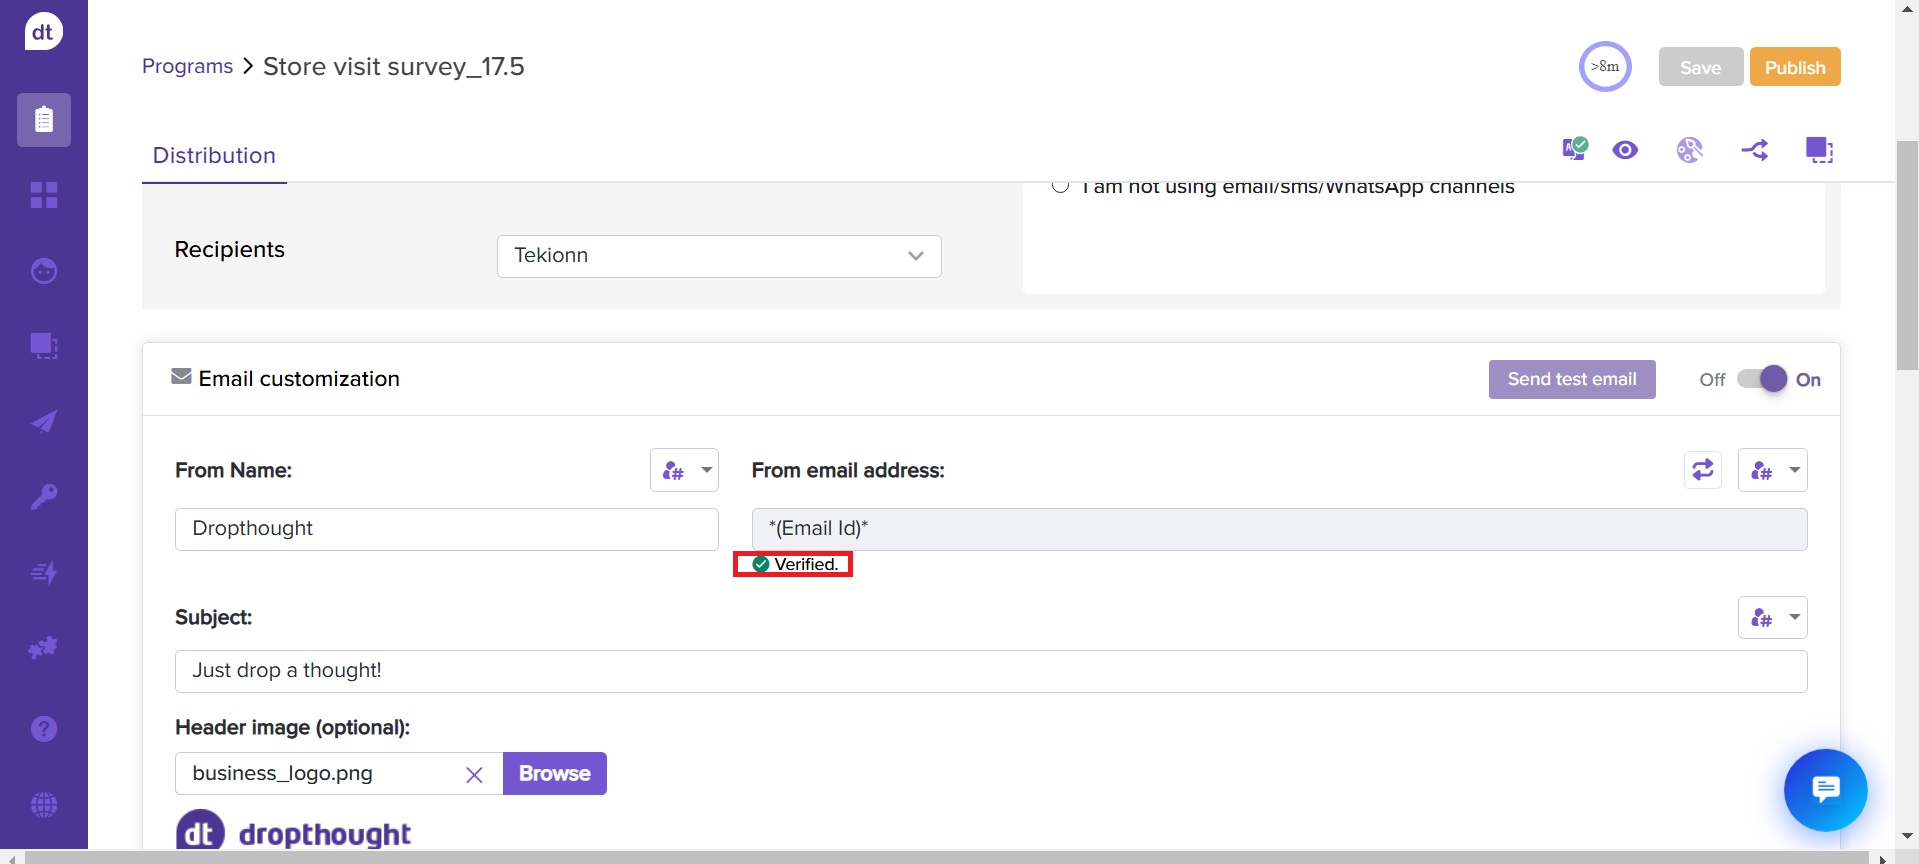Click the translation check icon in toolbar
Image resolution: width=1919 pixels, height=864 pixels.
click(x=1575, y=150)
